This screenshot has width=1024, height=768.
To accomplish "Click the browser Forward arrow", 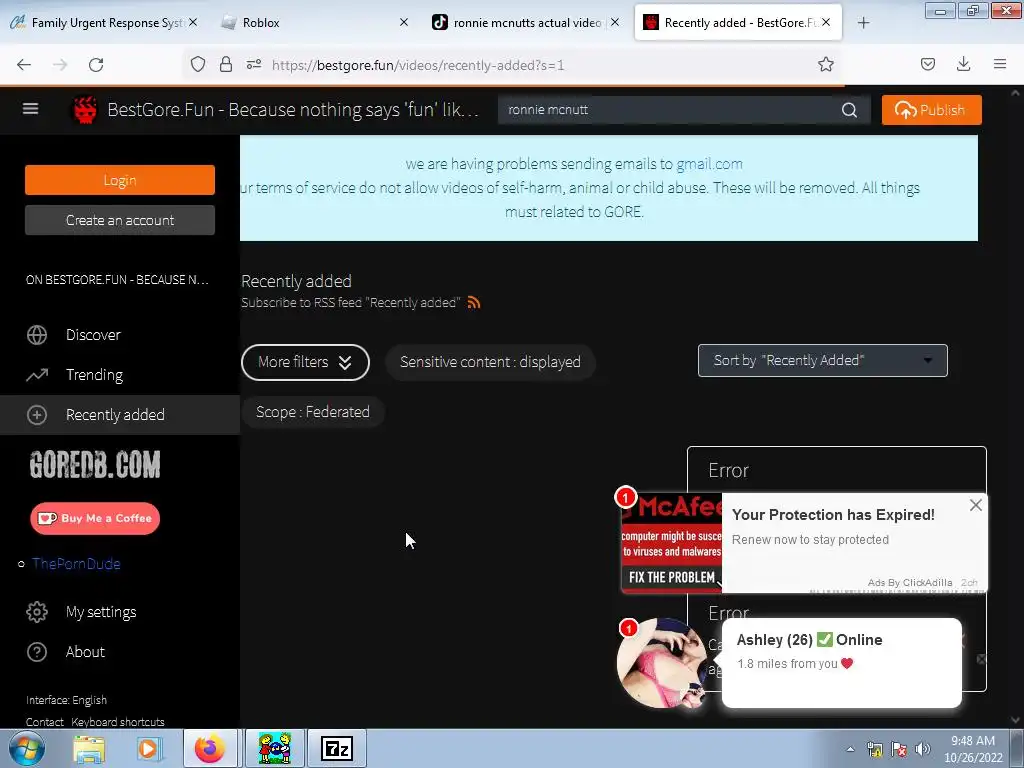I will click(60, 65).
